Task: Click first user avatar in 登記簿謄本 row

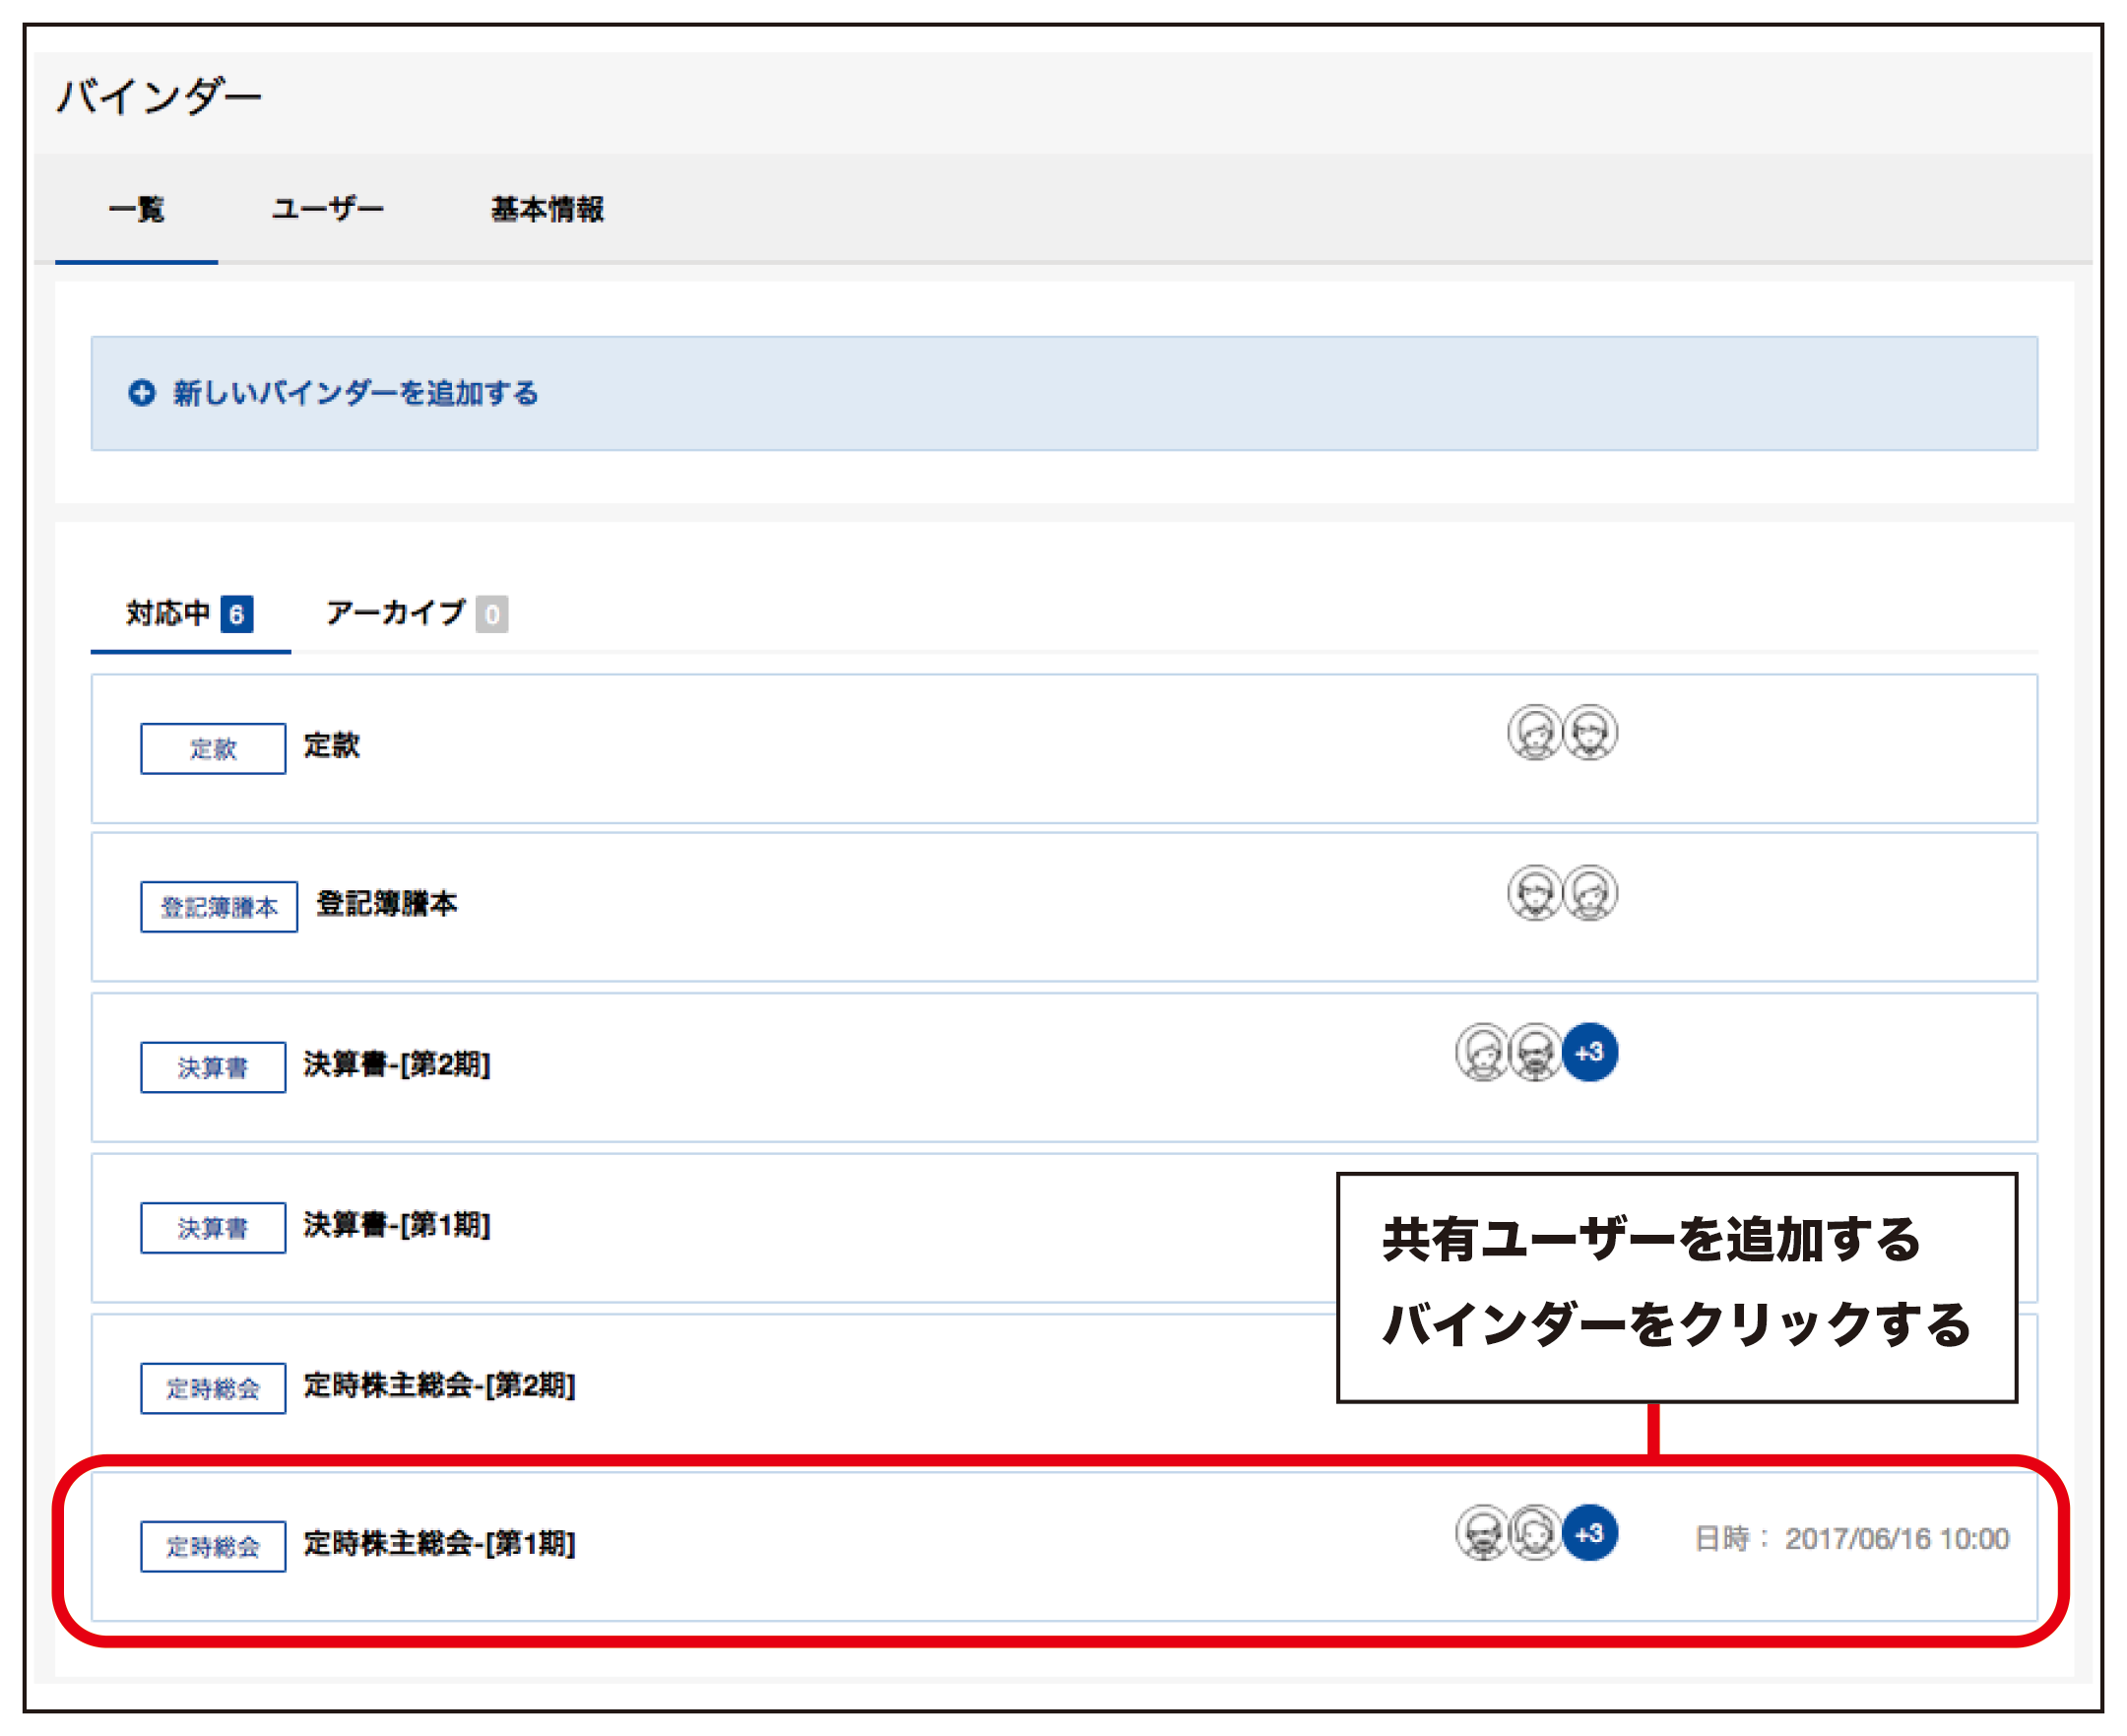Action: point(1534,893)
